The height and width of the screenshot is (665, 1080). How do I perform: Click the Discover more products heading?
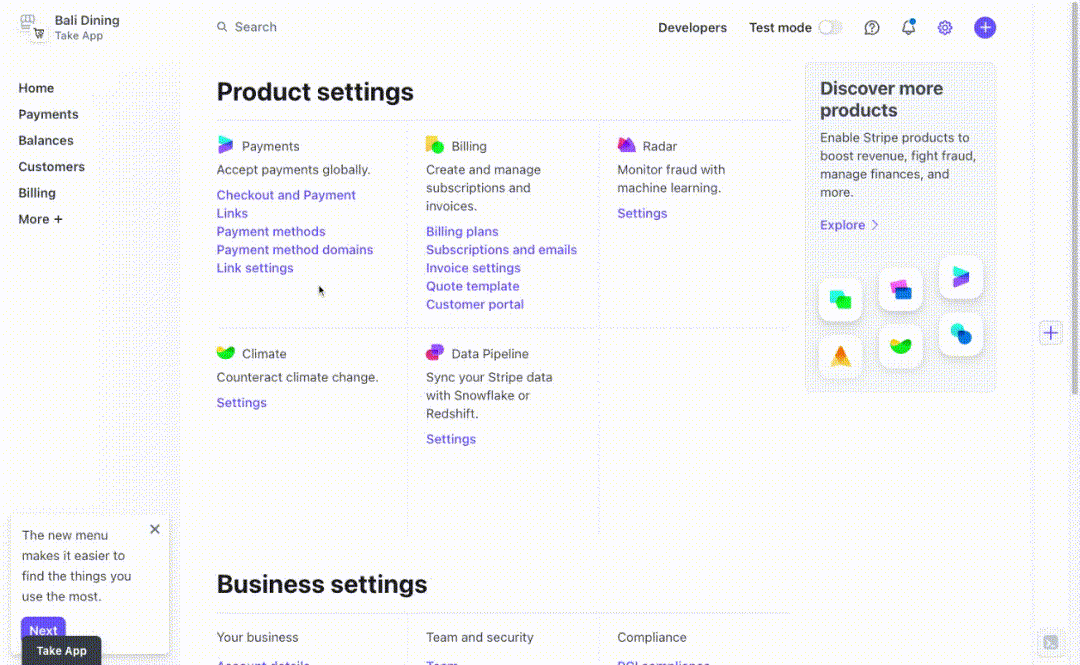point(881,99)
